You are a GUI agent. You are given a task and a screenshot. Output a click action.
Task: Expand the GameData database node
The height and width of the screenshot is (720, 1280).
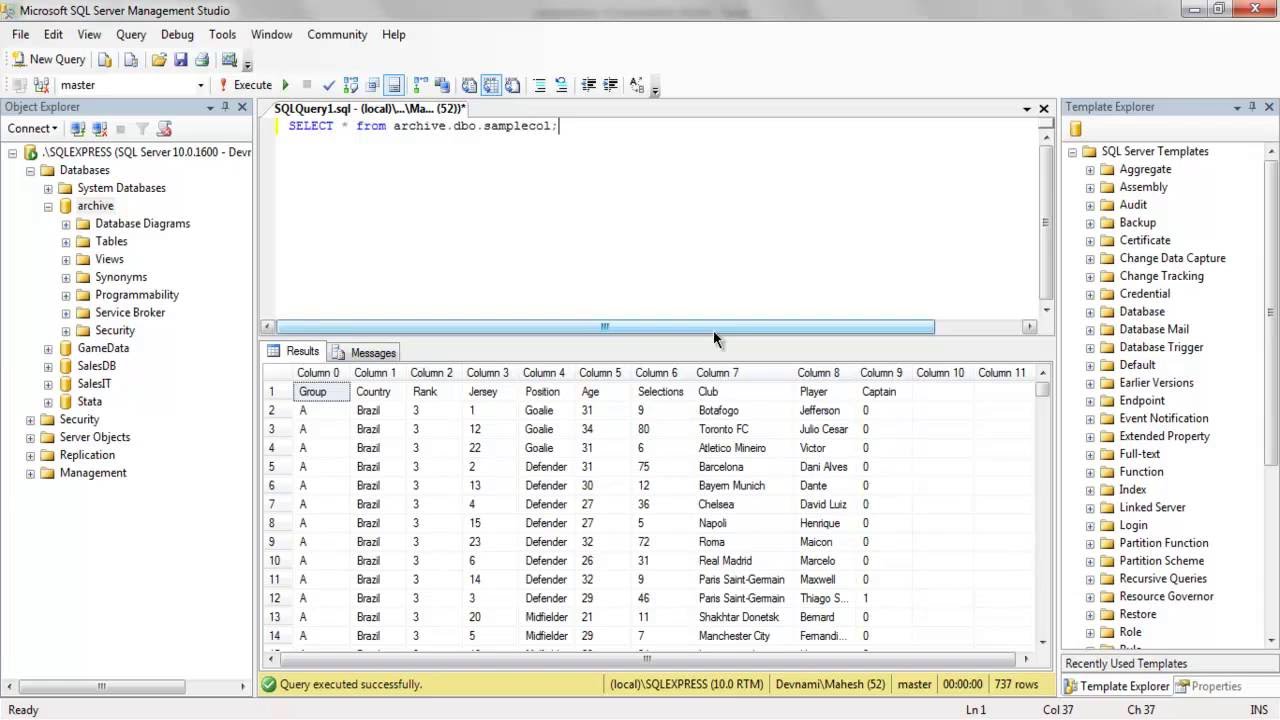[48, 348]
